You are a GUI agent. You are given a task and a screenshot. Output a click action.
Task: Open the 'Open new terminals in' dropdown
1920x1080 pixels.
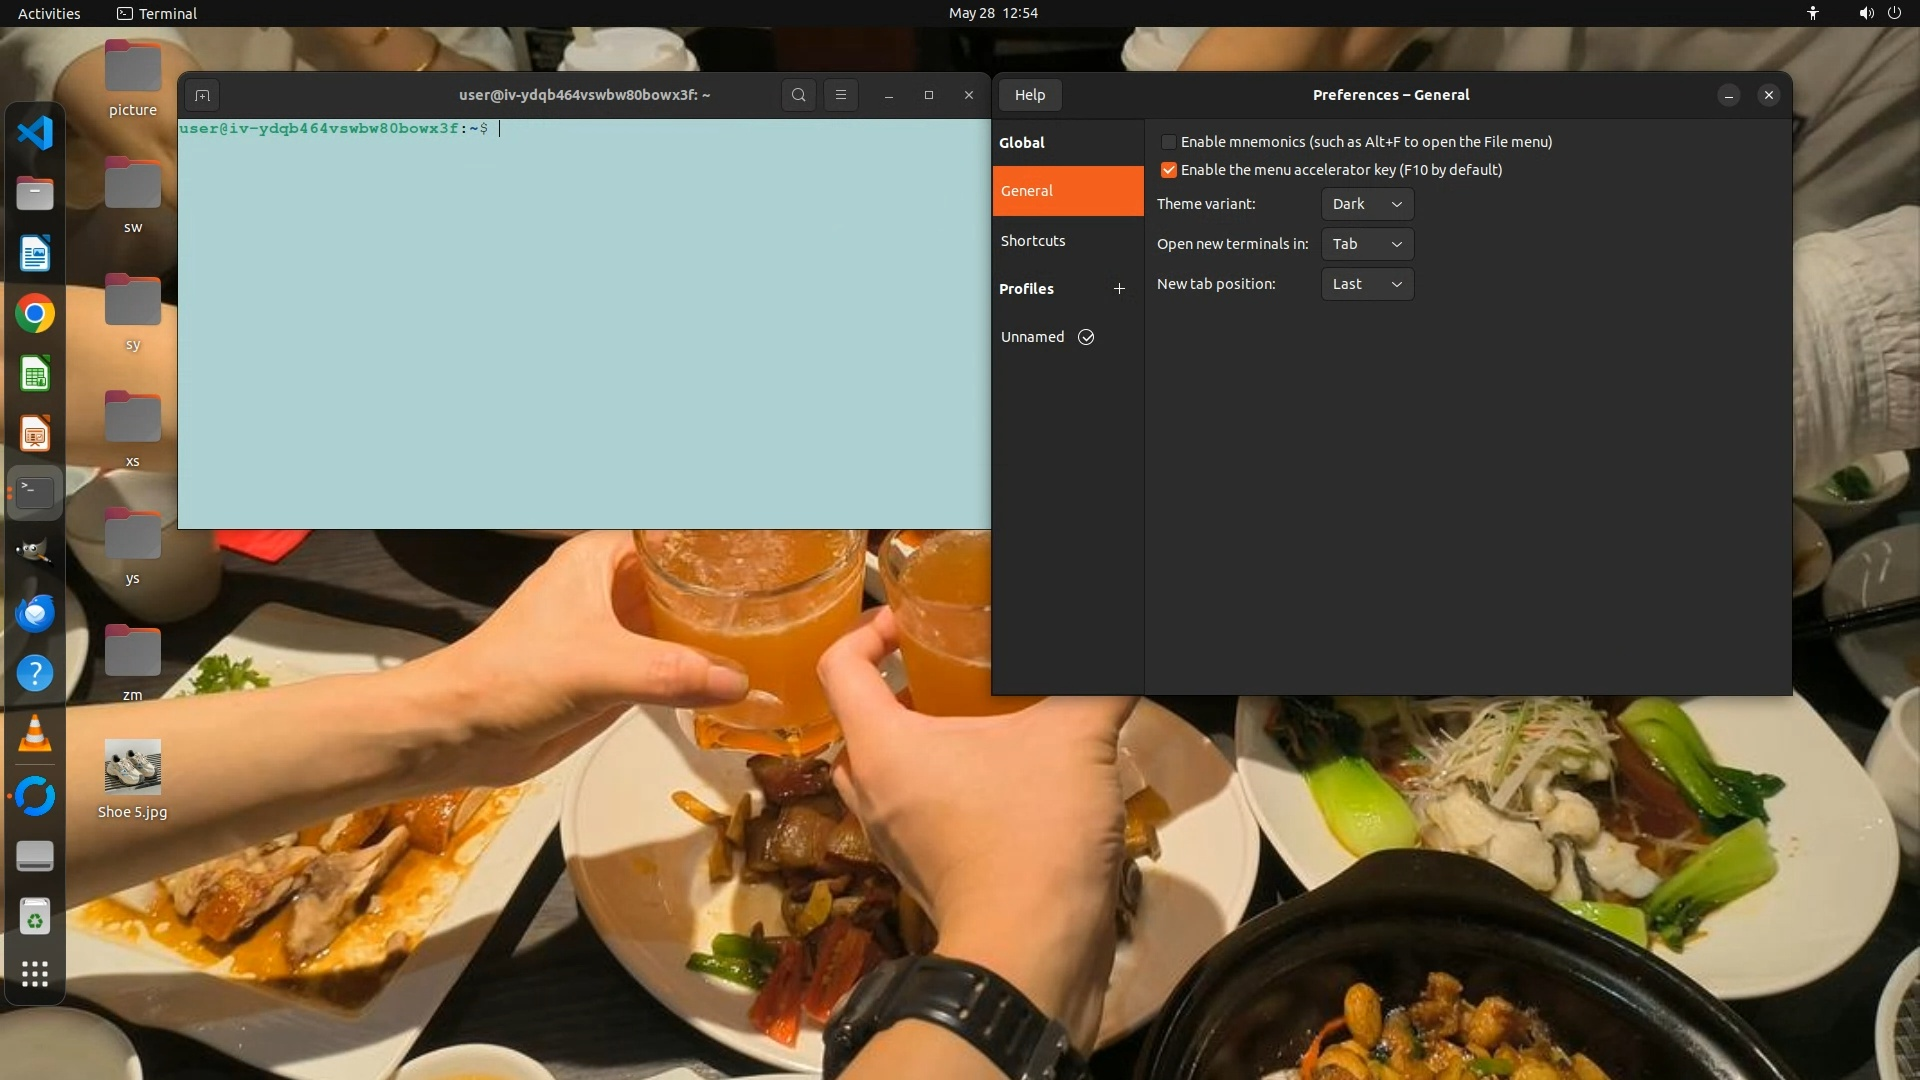click(x=1367, y=244)
